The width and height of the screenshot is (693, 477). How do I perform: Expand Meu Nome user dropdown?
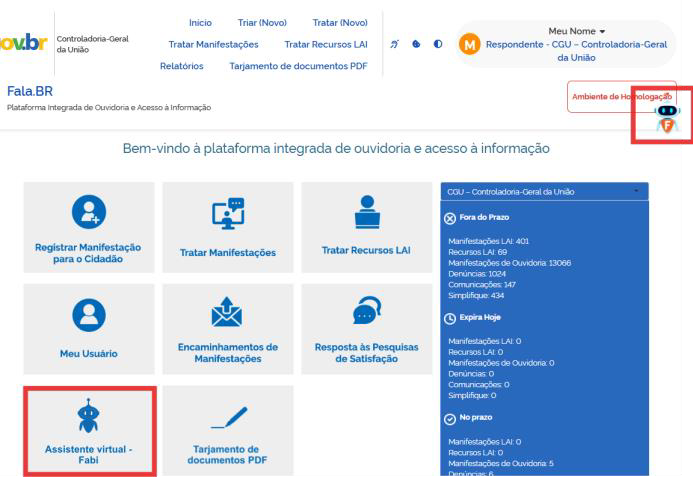click(576, 31)
